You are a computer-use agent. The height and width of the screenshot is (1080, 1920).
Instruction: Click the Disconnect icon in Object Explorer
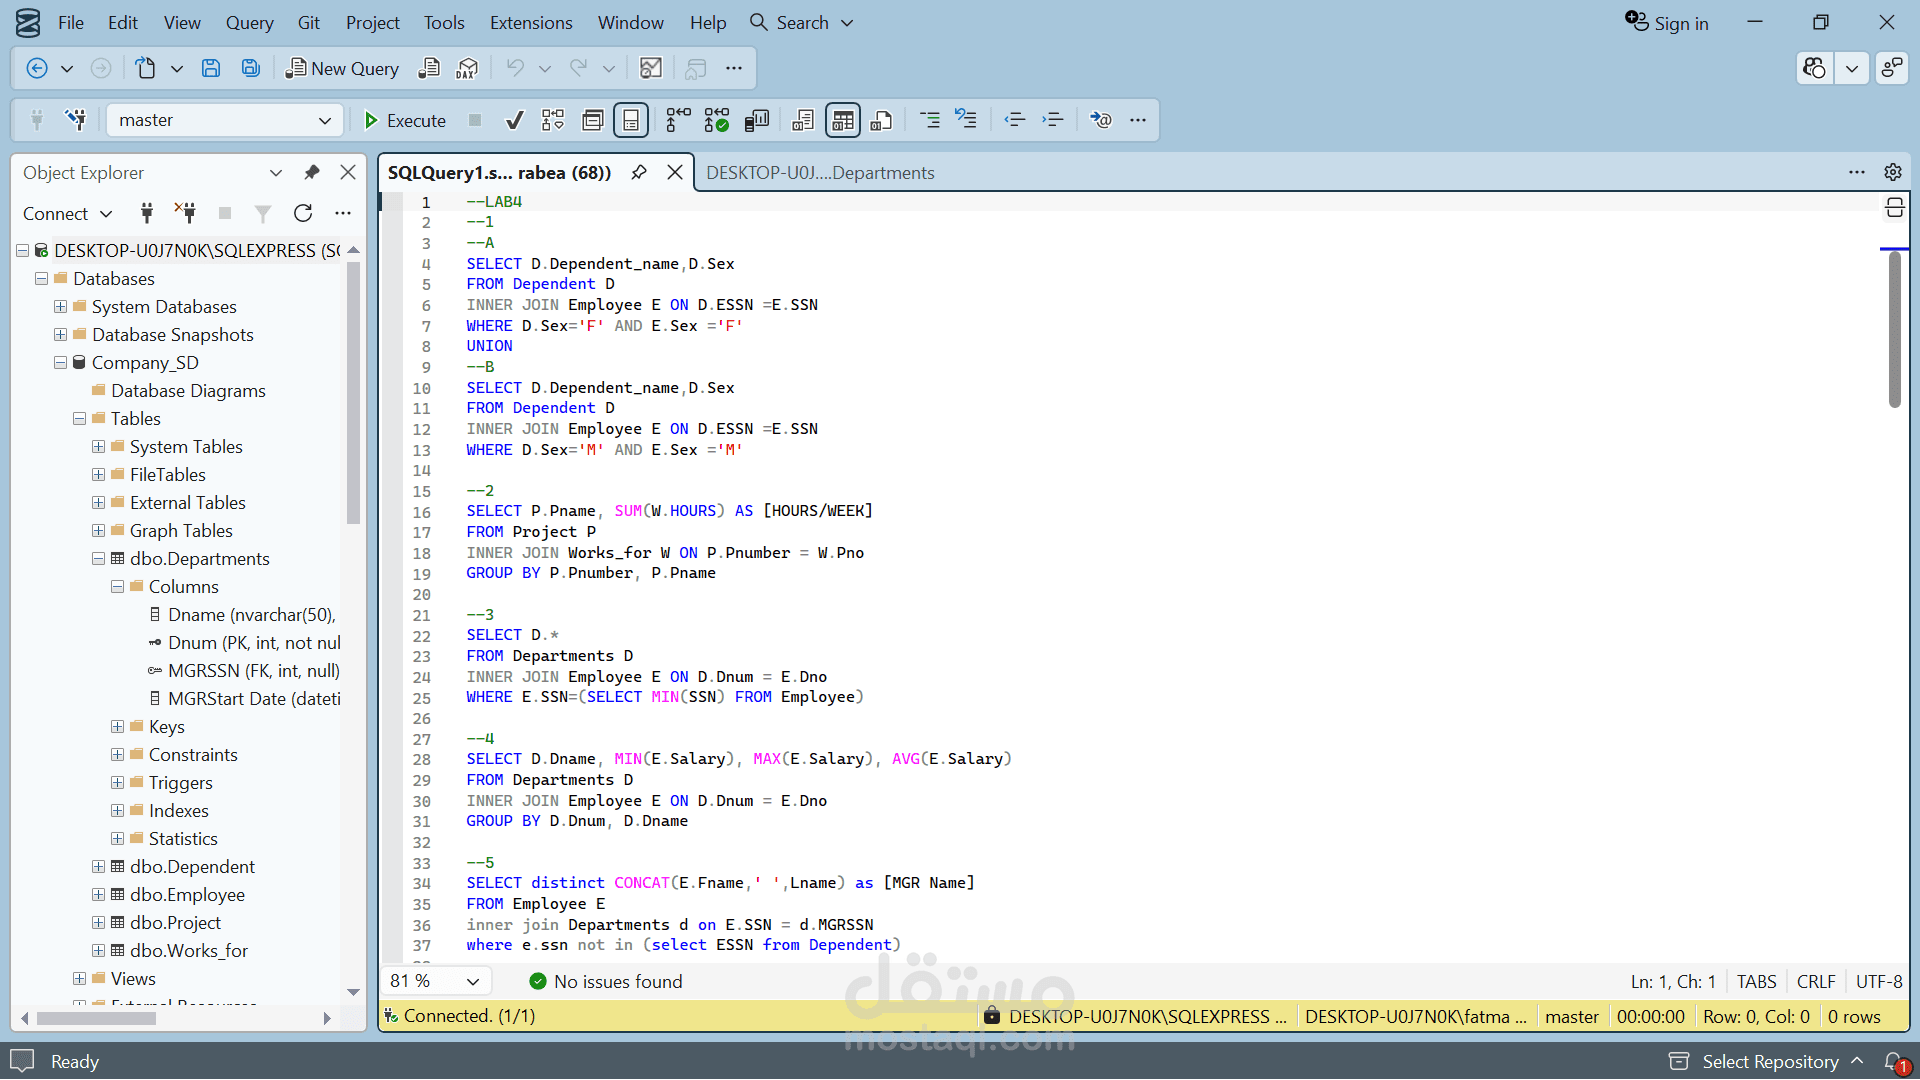click(185, 213)
